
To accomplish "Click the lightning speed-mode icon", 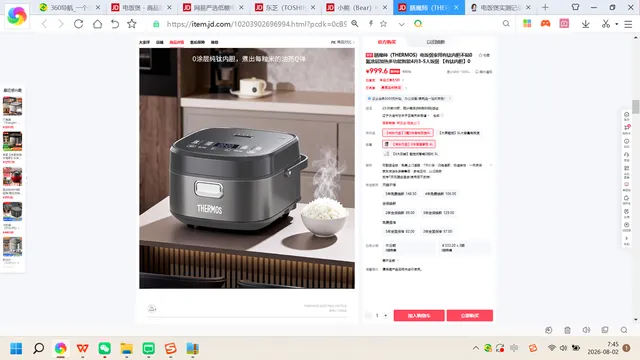I will 371,24.
